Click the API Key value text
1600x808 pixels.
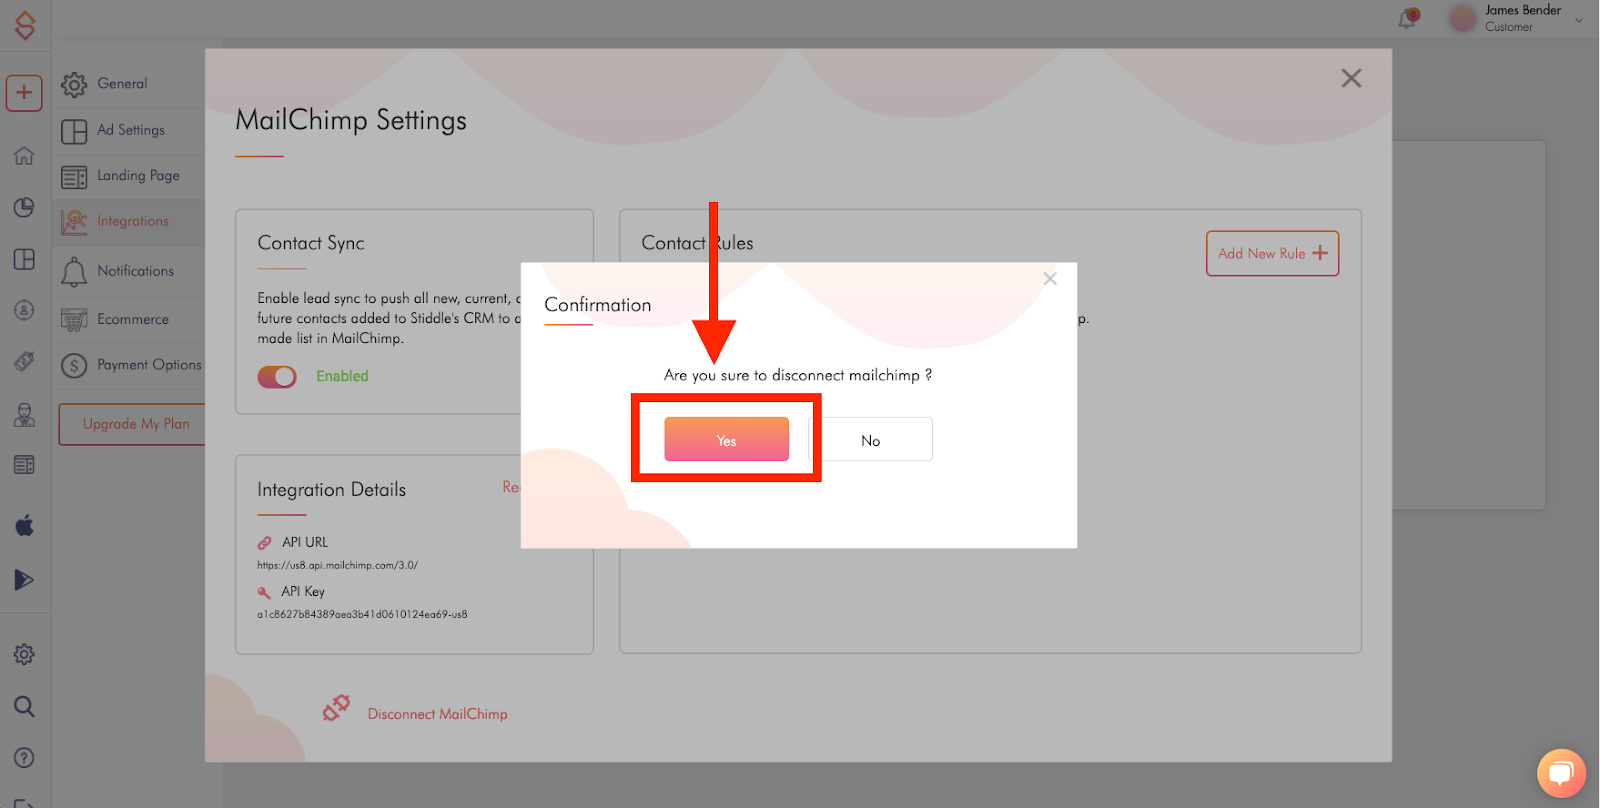point(362,614)
